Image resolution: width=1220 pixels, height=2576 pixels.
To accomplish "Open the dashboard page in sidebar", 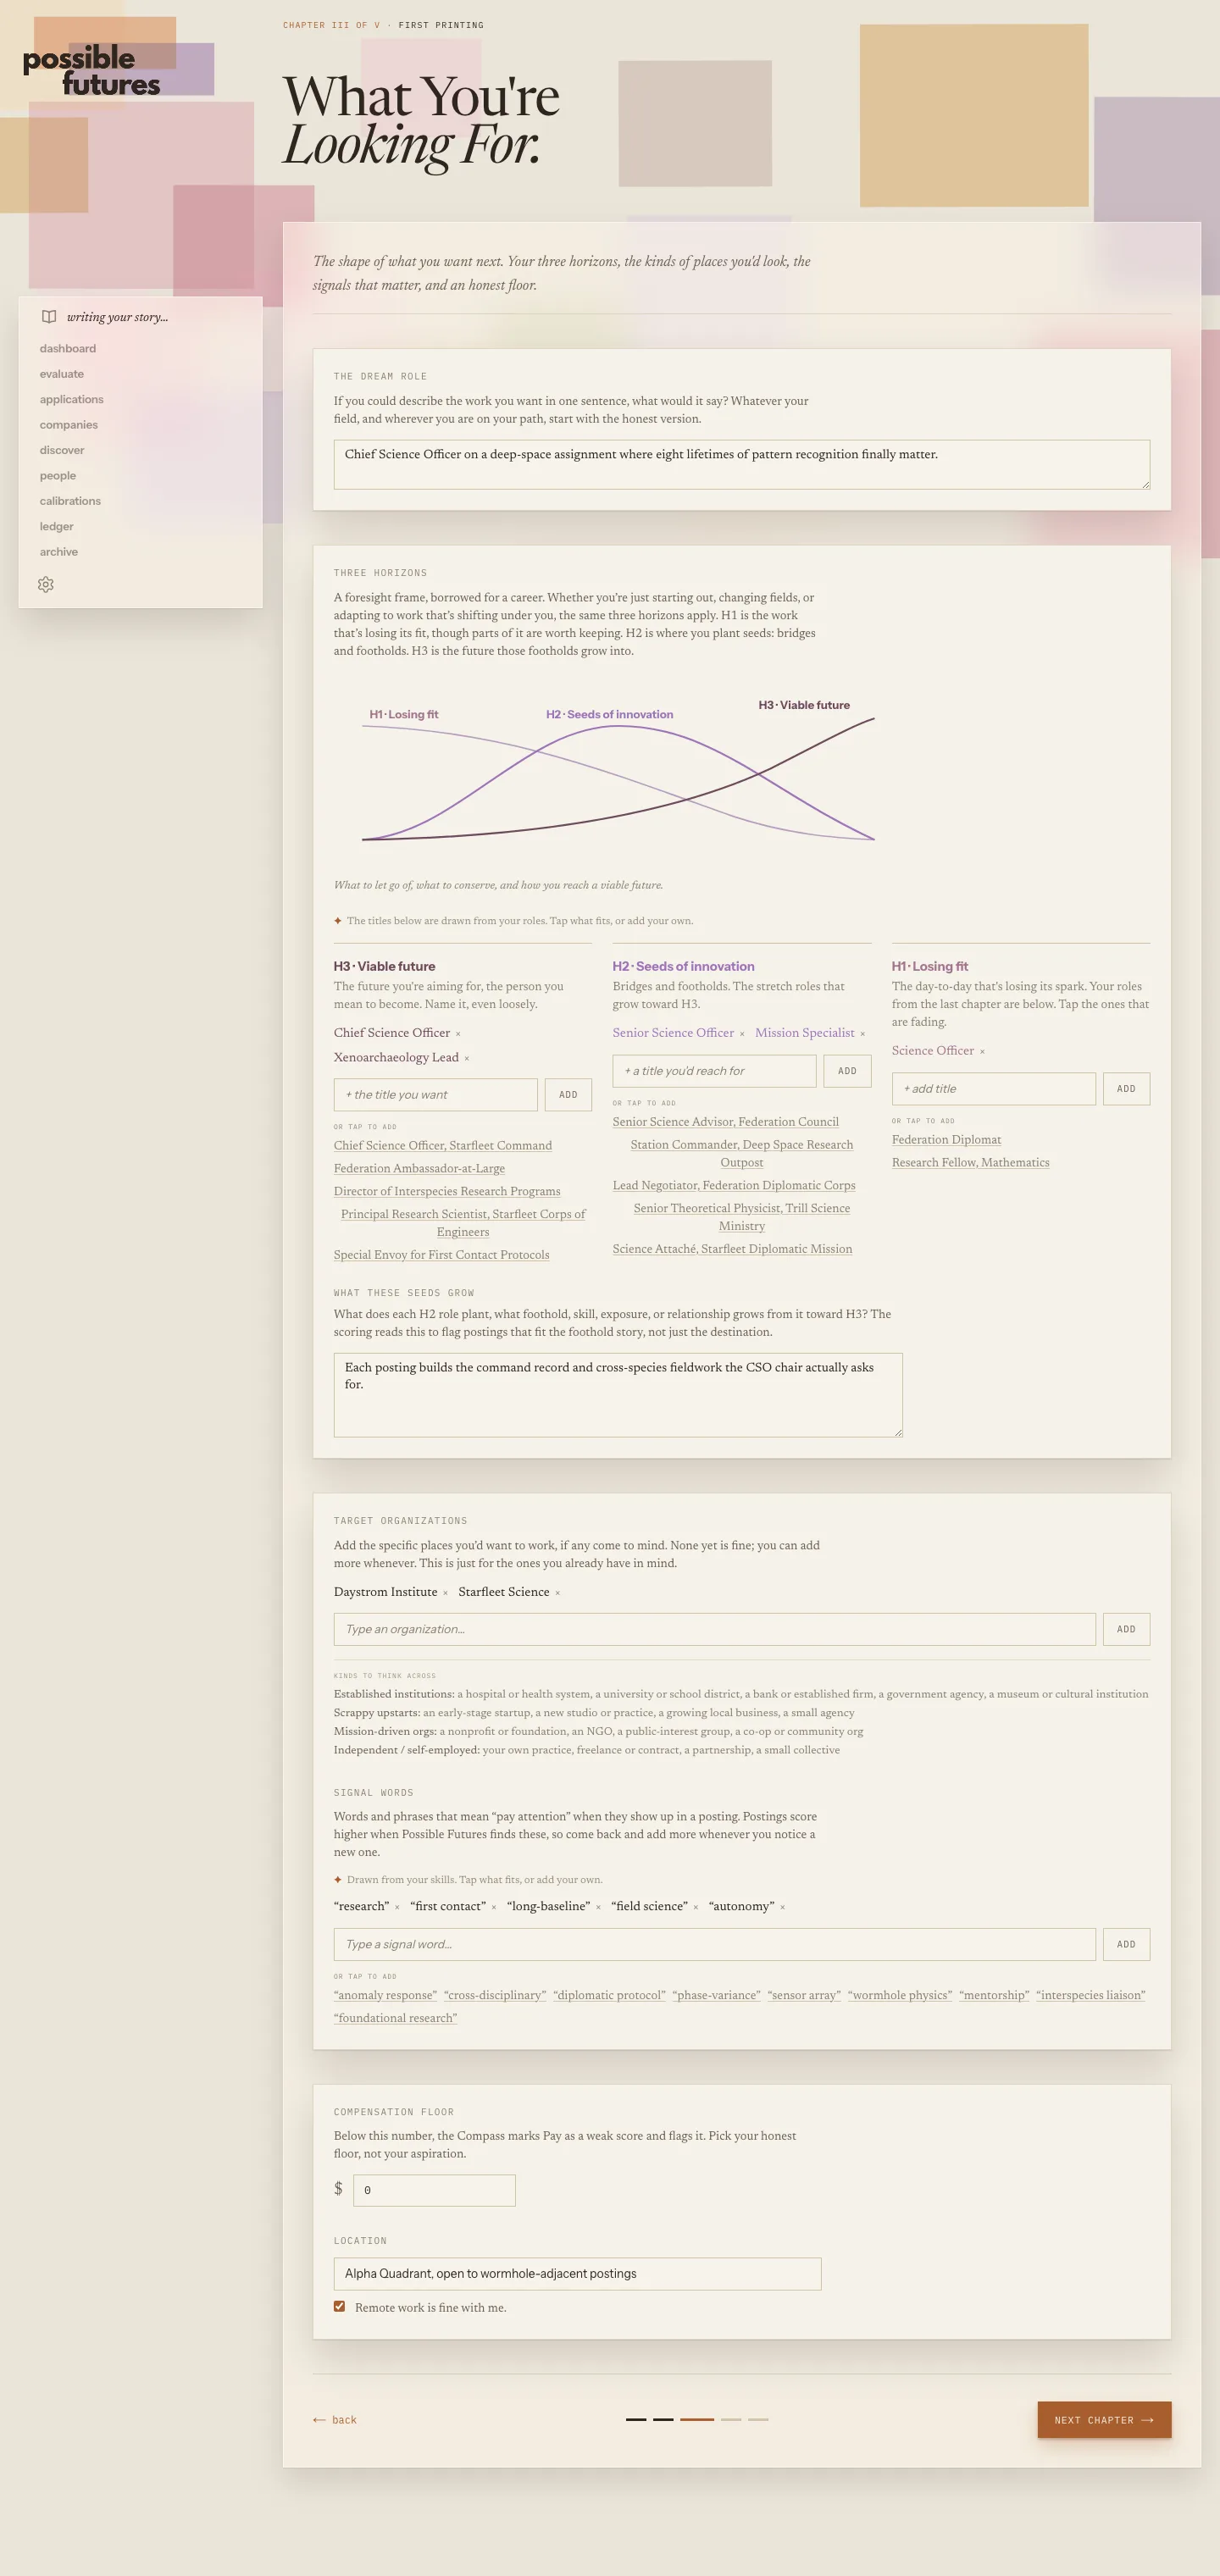I will tap(68, 348).
